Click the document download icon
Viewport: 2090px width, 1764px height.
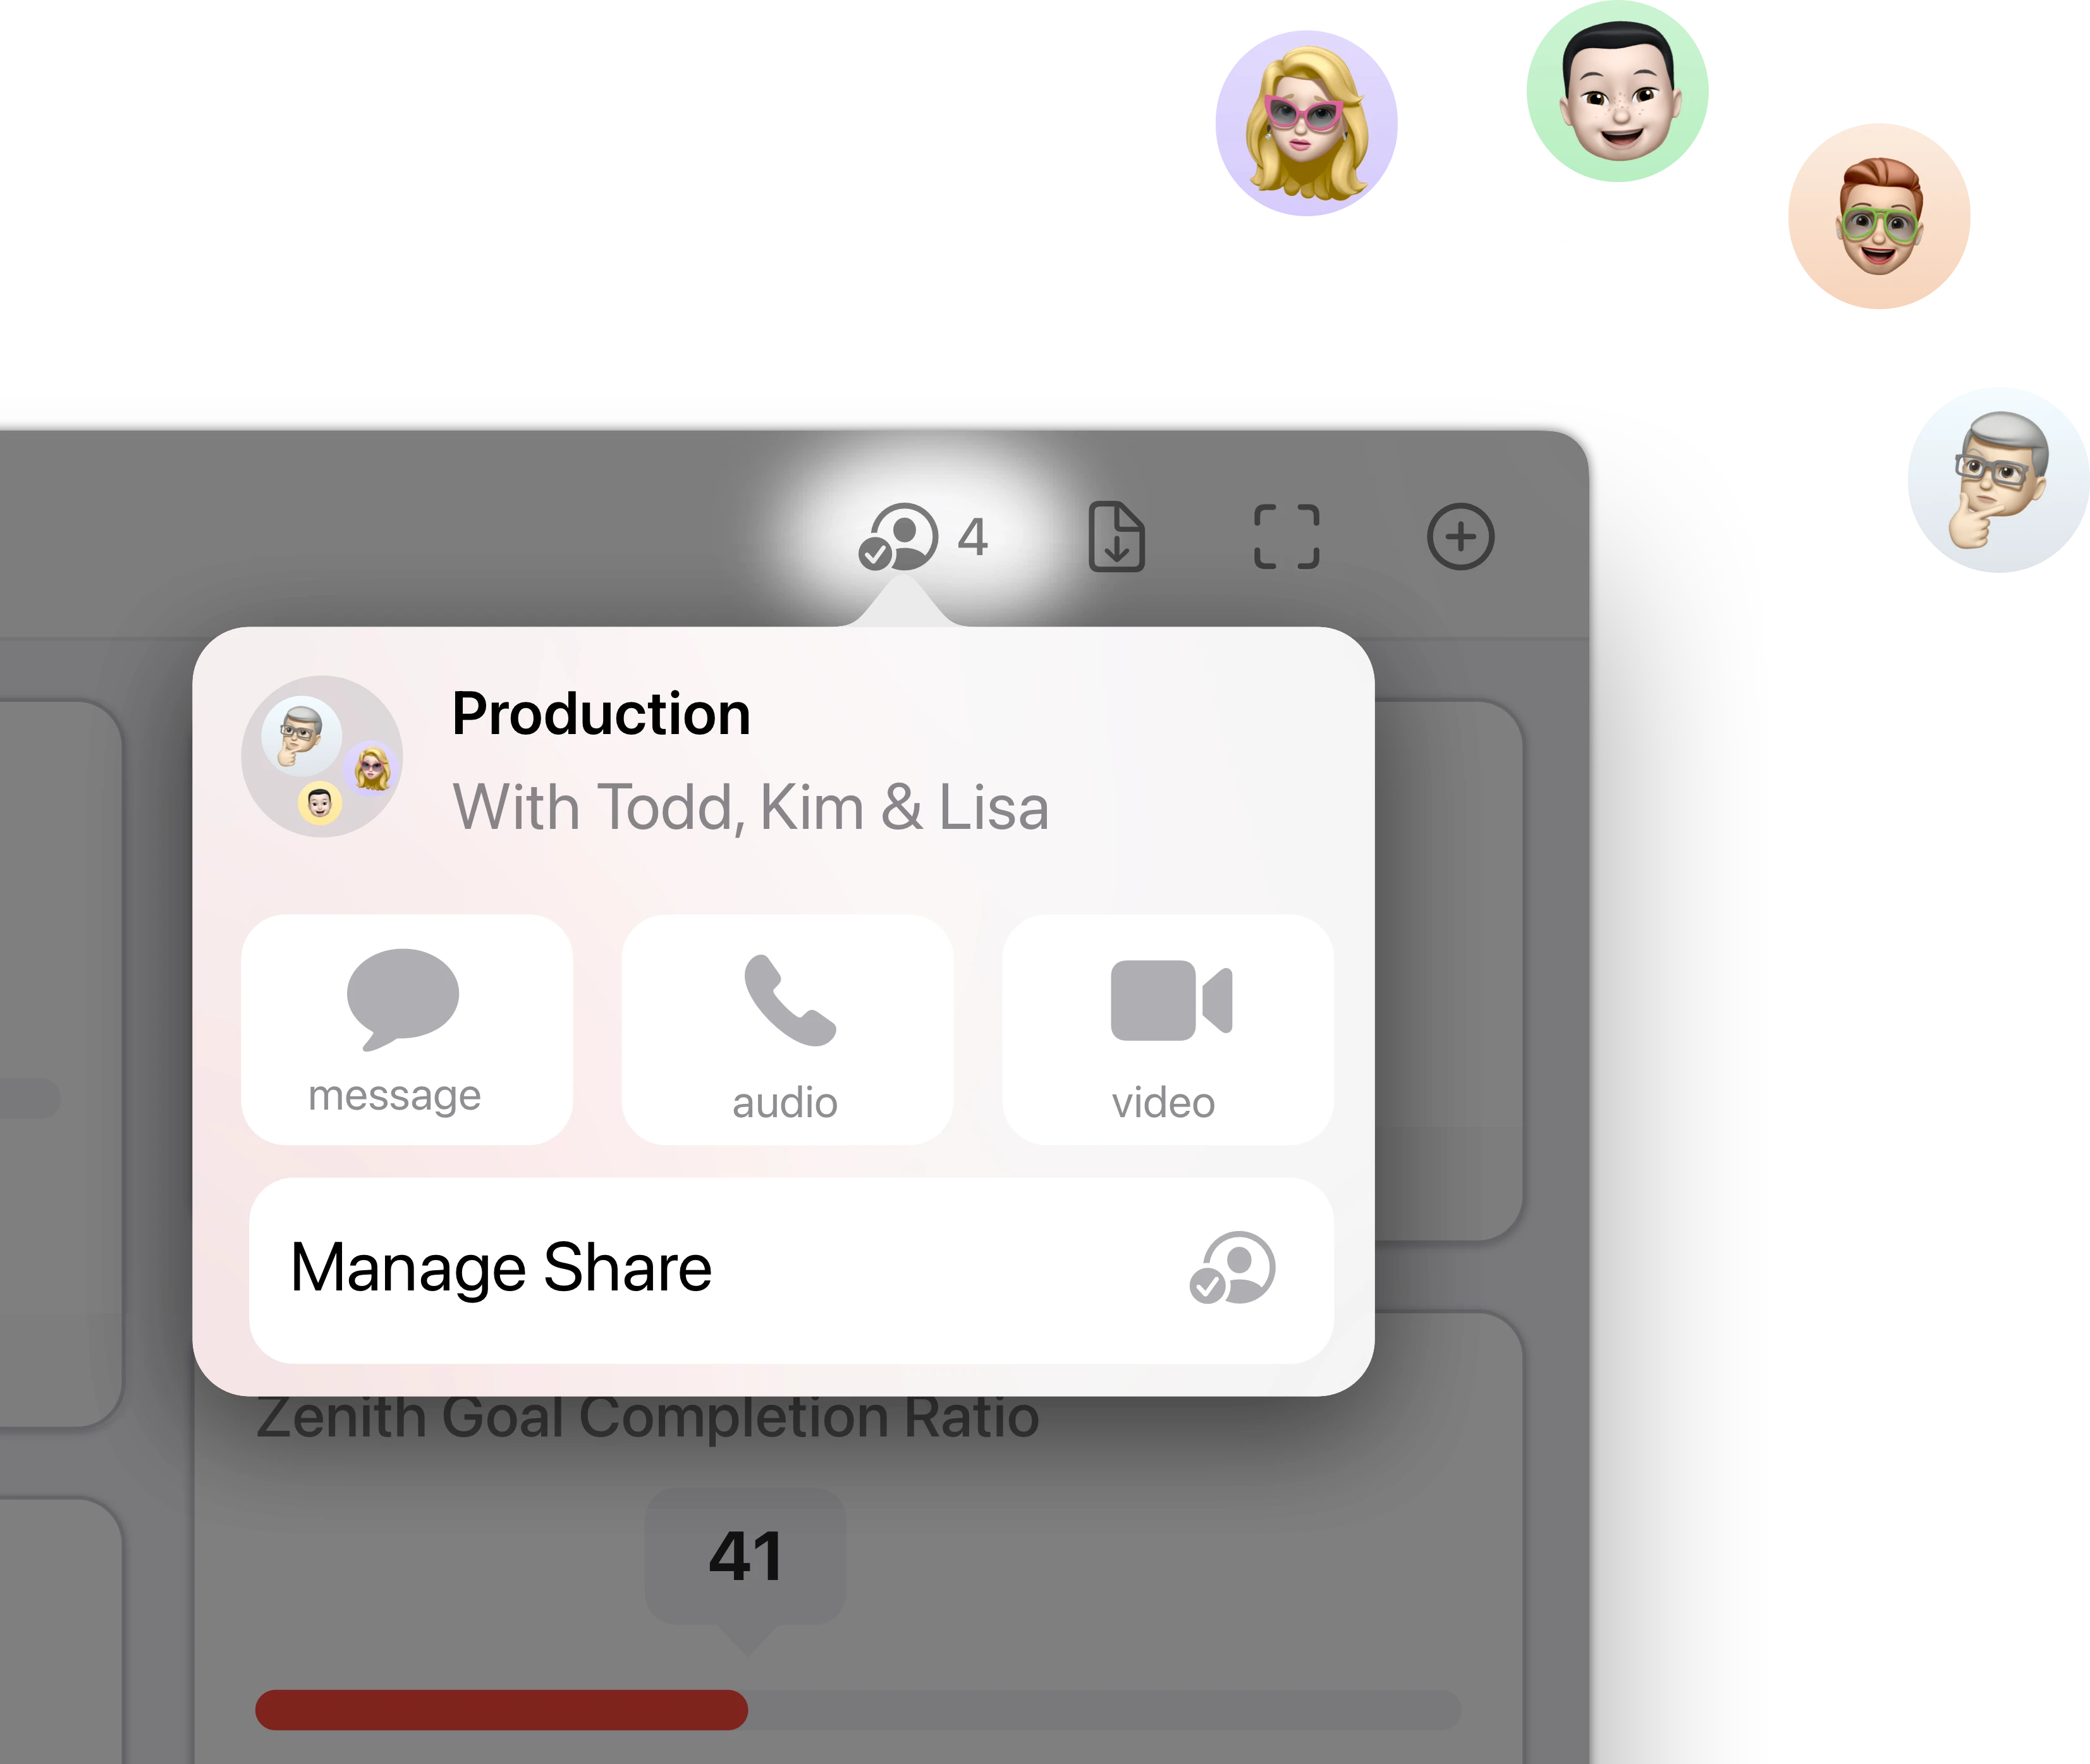click(1116, 537)
